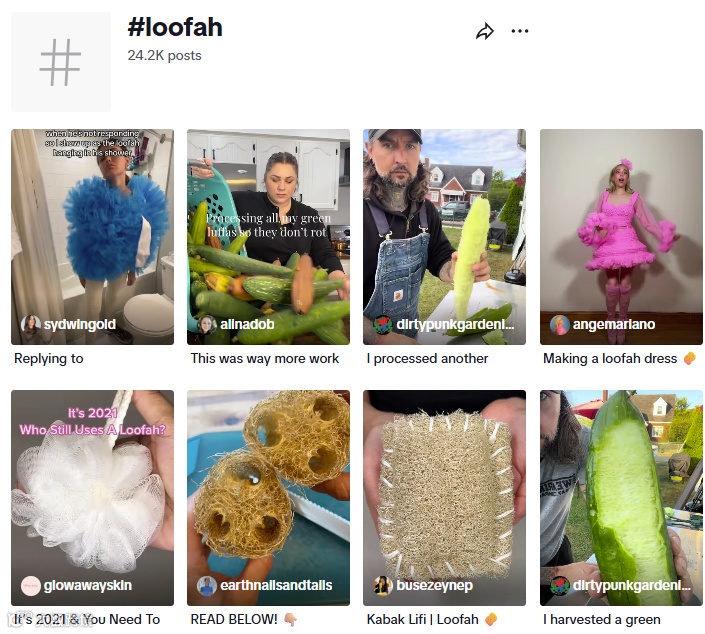
Task: Click busezeynep's profile avatar
Action: pos(383,585)
